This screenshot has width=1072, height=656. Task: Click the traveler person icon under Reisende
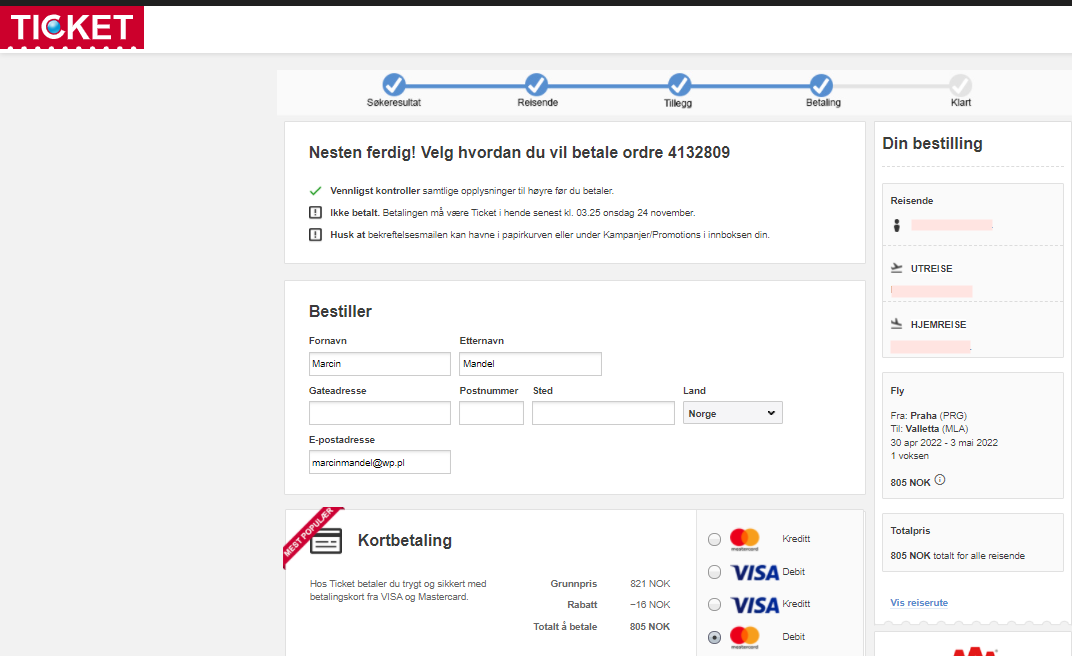click(x=897, y=225)
